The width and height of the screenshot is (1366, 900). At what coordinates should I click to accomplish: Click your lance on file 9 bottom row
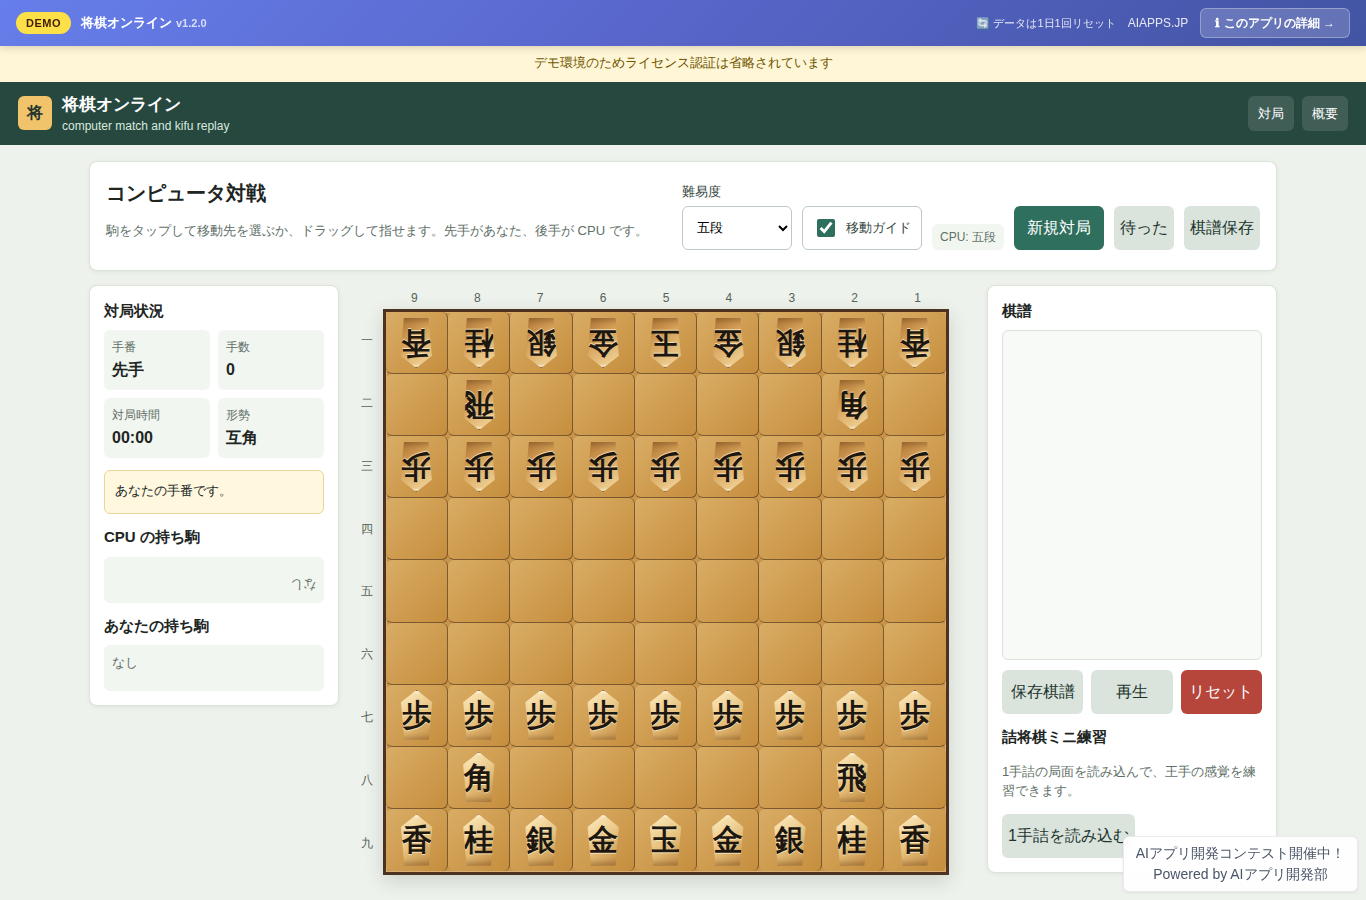pyautogui.click(x=417, y=840)
